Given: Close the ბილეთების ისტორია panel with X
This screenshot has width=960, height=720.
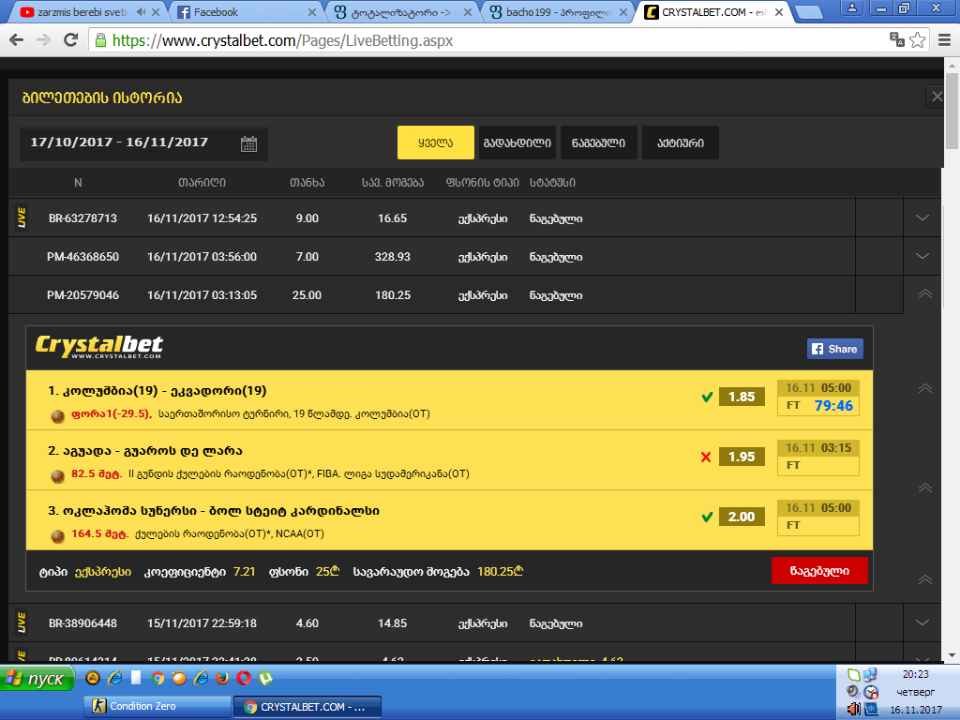Looking at the screenshot, I should pyautogui.click(x=936, y=96).
